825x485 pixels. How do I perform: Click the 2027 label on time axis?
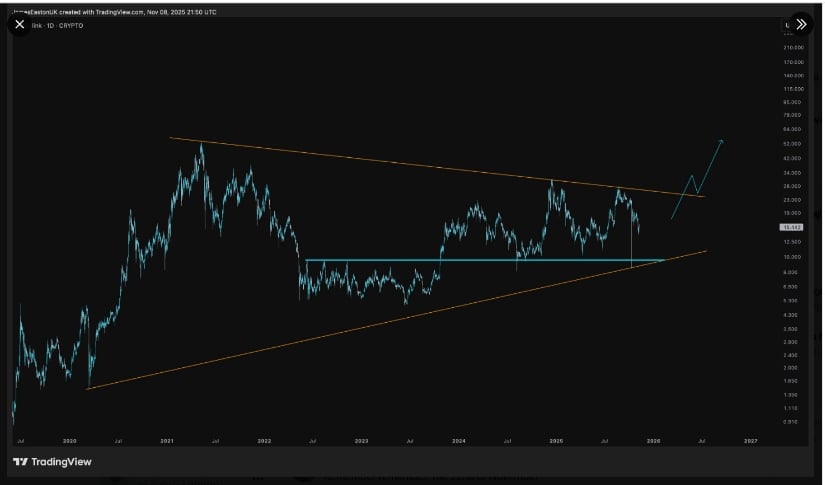pos(750,440)
